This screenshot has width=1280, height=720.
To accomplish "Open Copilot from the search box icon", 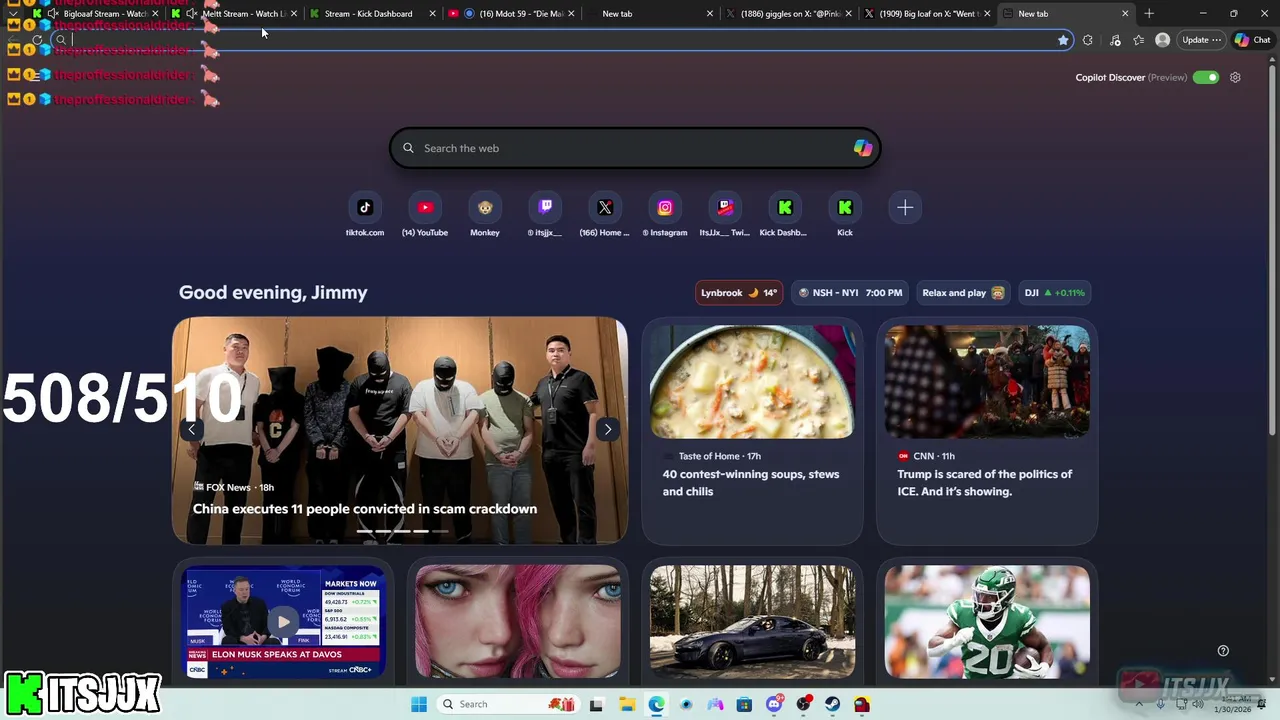I will pyautogui.click(x=862, y=148).
